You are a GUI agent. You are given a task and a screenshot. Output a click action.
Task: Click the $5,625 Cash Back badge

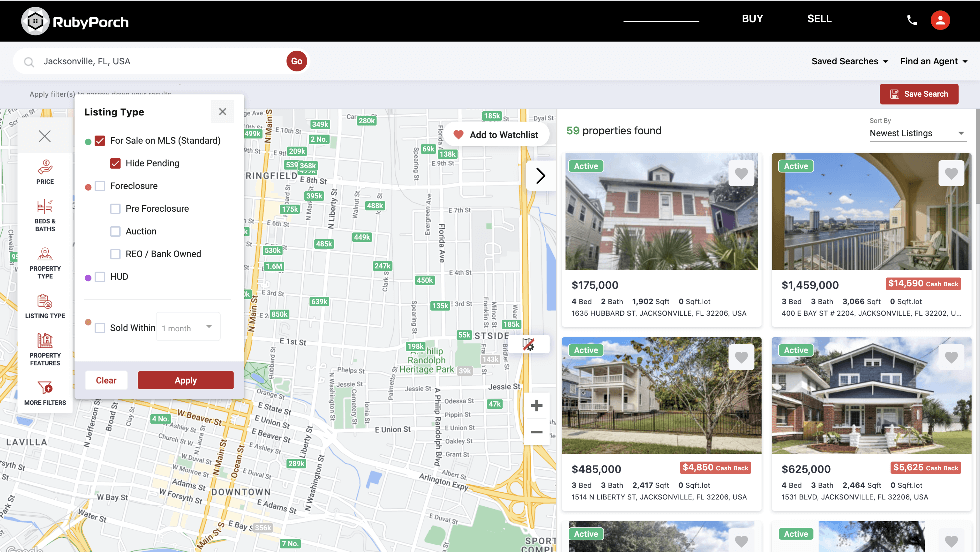click(925, 468)
